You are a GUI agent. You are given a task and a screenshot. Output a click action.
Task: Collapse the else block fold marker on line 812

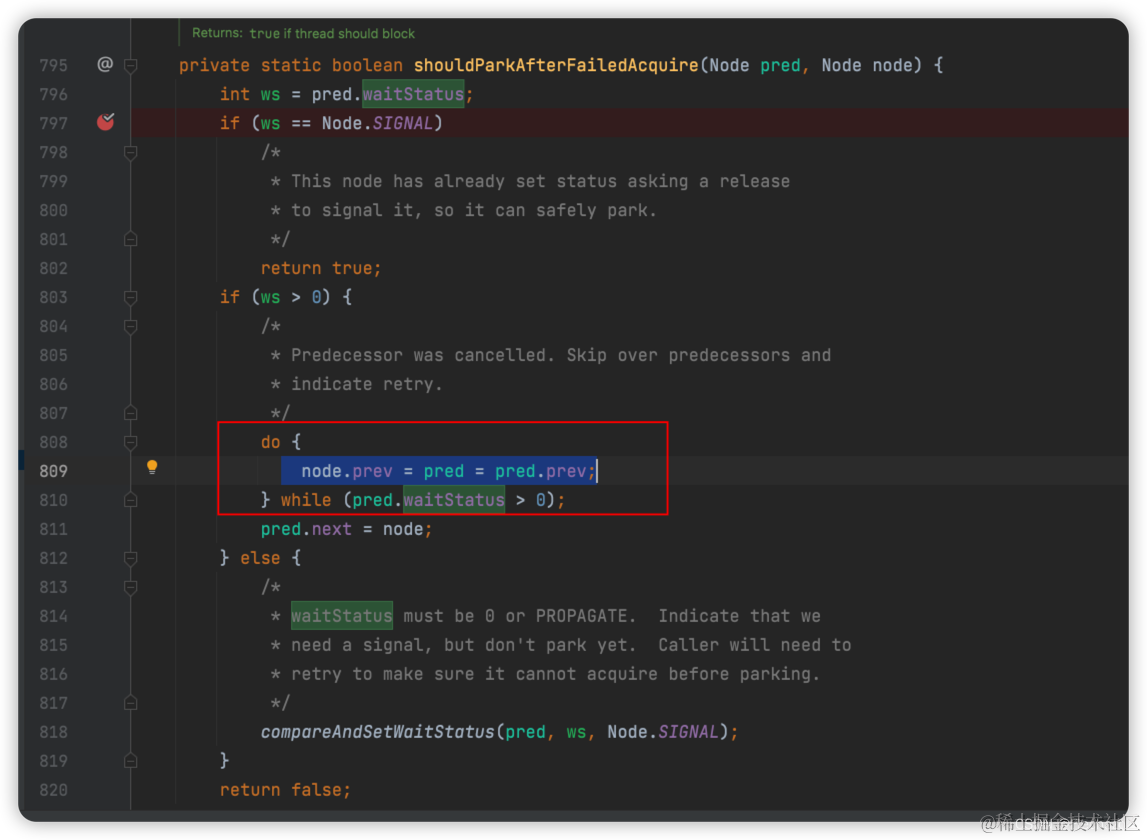(131, 558)
